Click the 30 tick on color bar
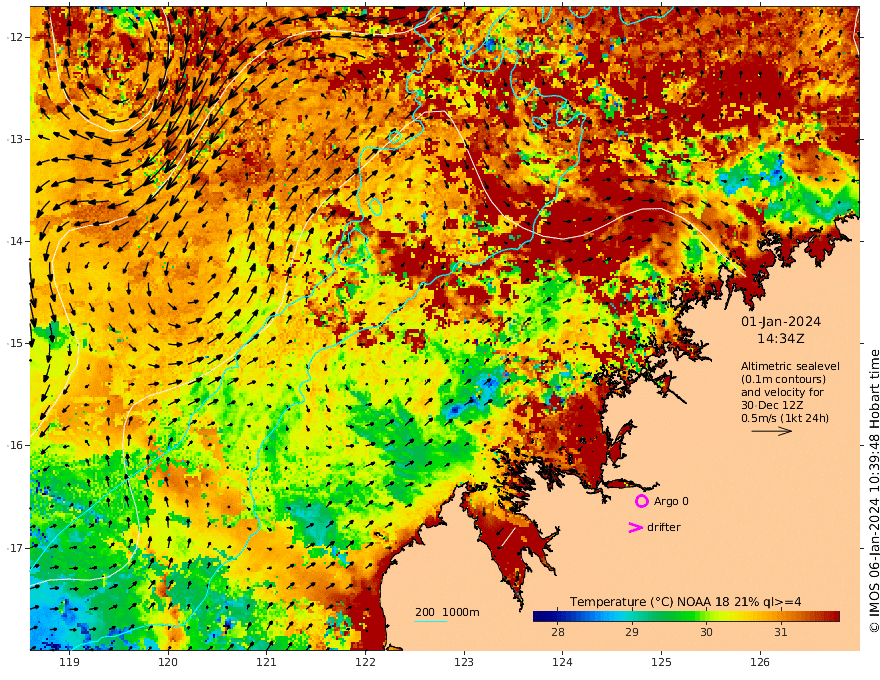This screenshot has height=680, width=880. (x=706, y=632)
